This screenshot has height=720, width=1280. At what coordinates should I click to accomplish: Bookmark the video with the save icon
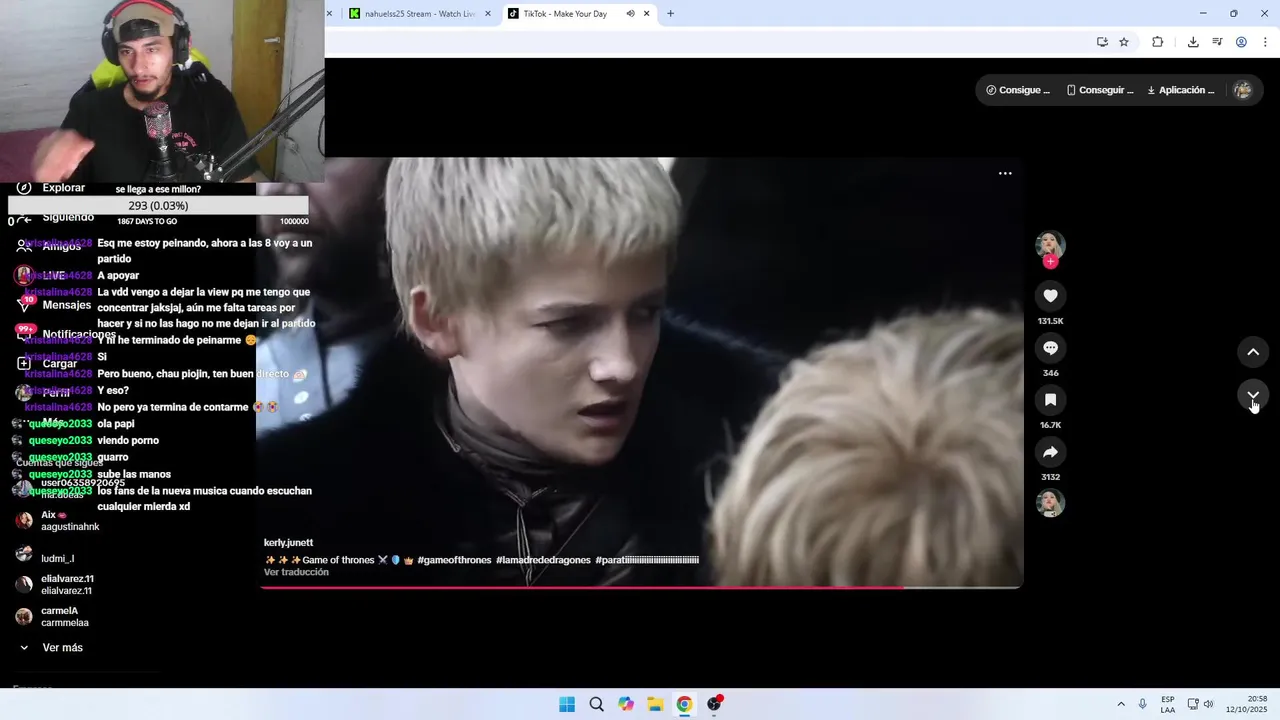coord(1050,400)
